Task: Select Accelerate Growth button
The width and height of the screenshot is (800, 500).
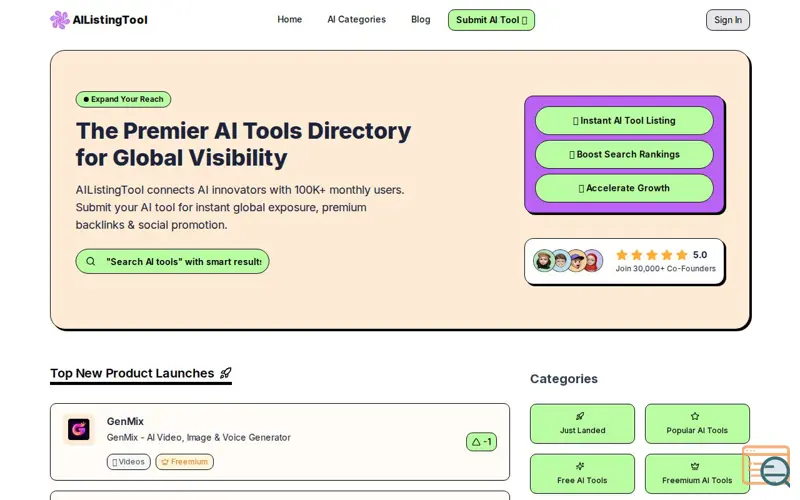Action: click(x=624, y=188)
